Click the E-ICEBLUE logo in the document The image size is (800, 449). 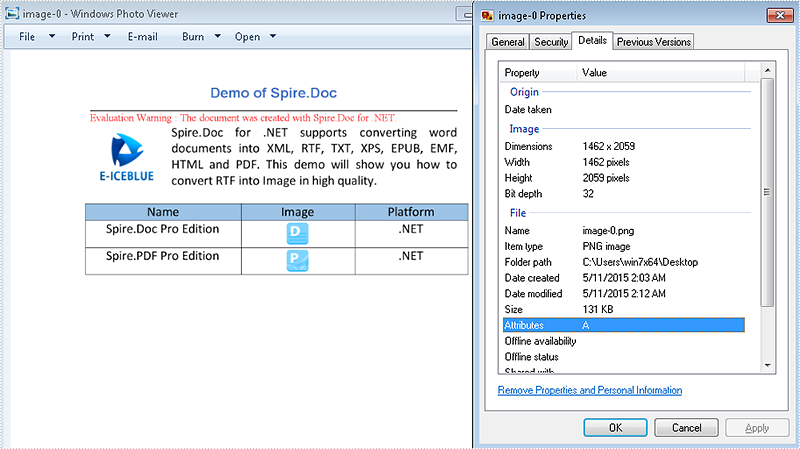tap(127, 158)
